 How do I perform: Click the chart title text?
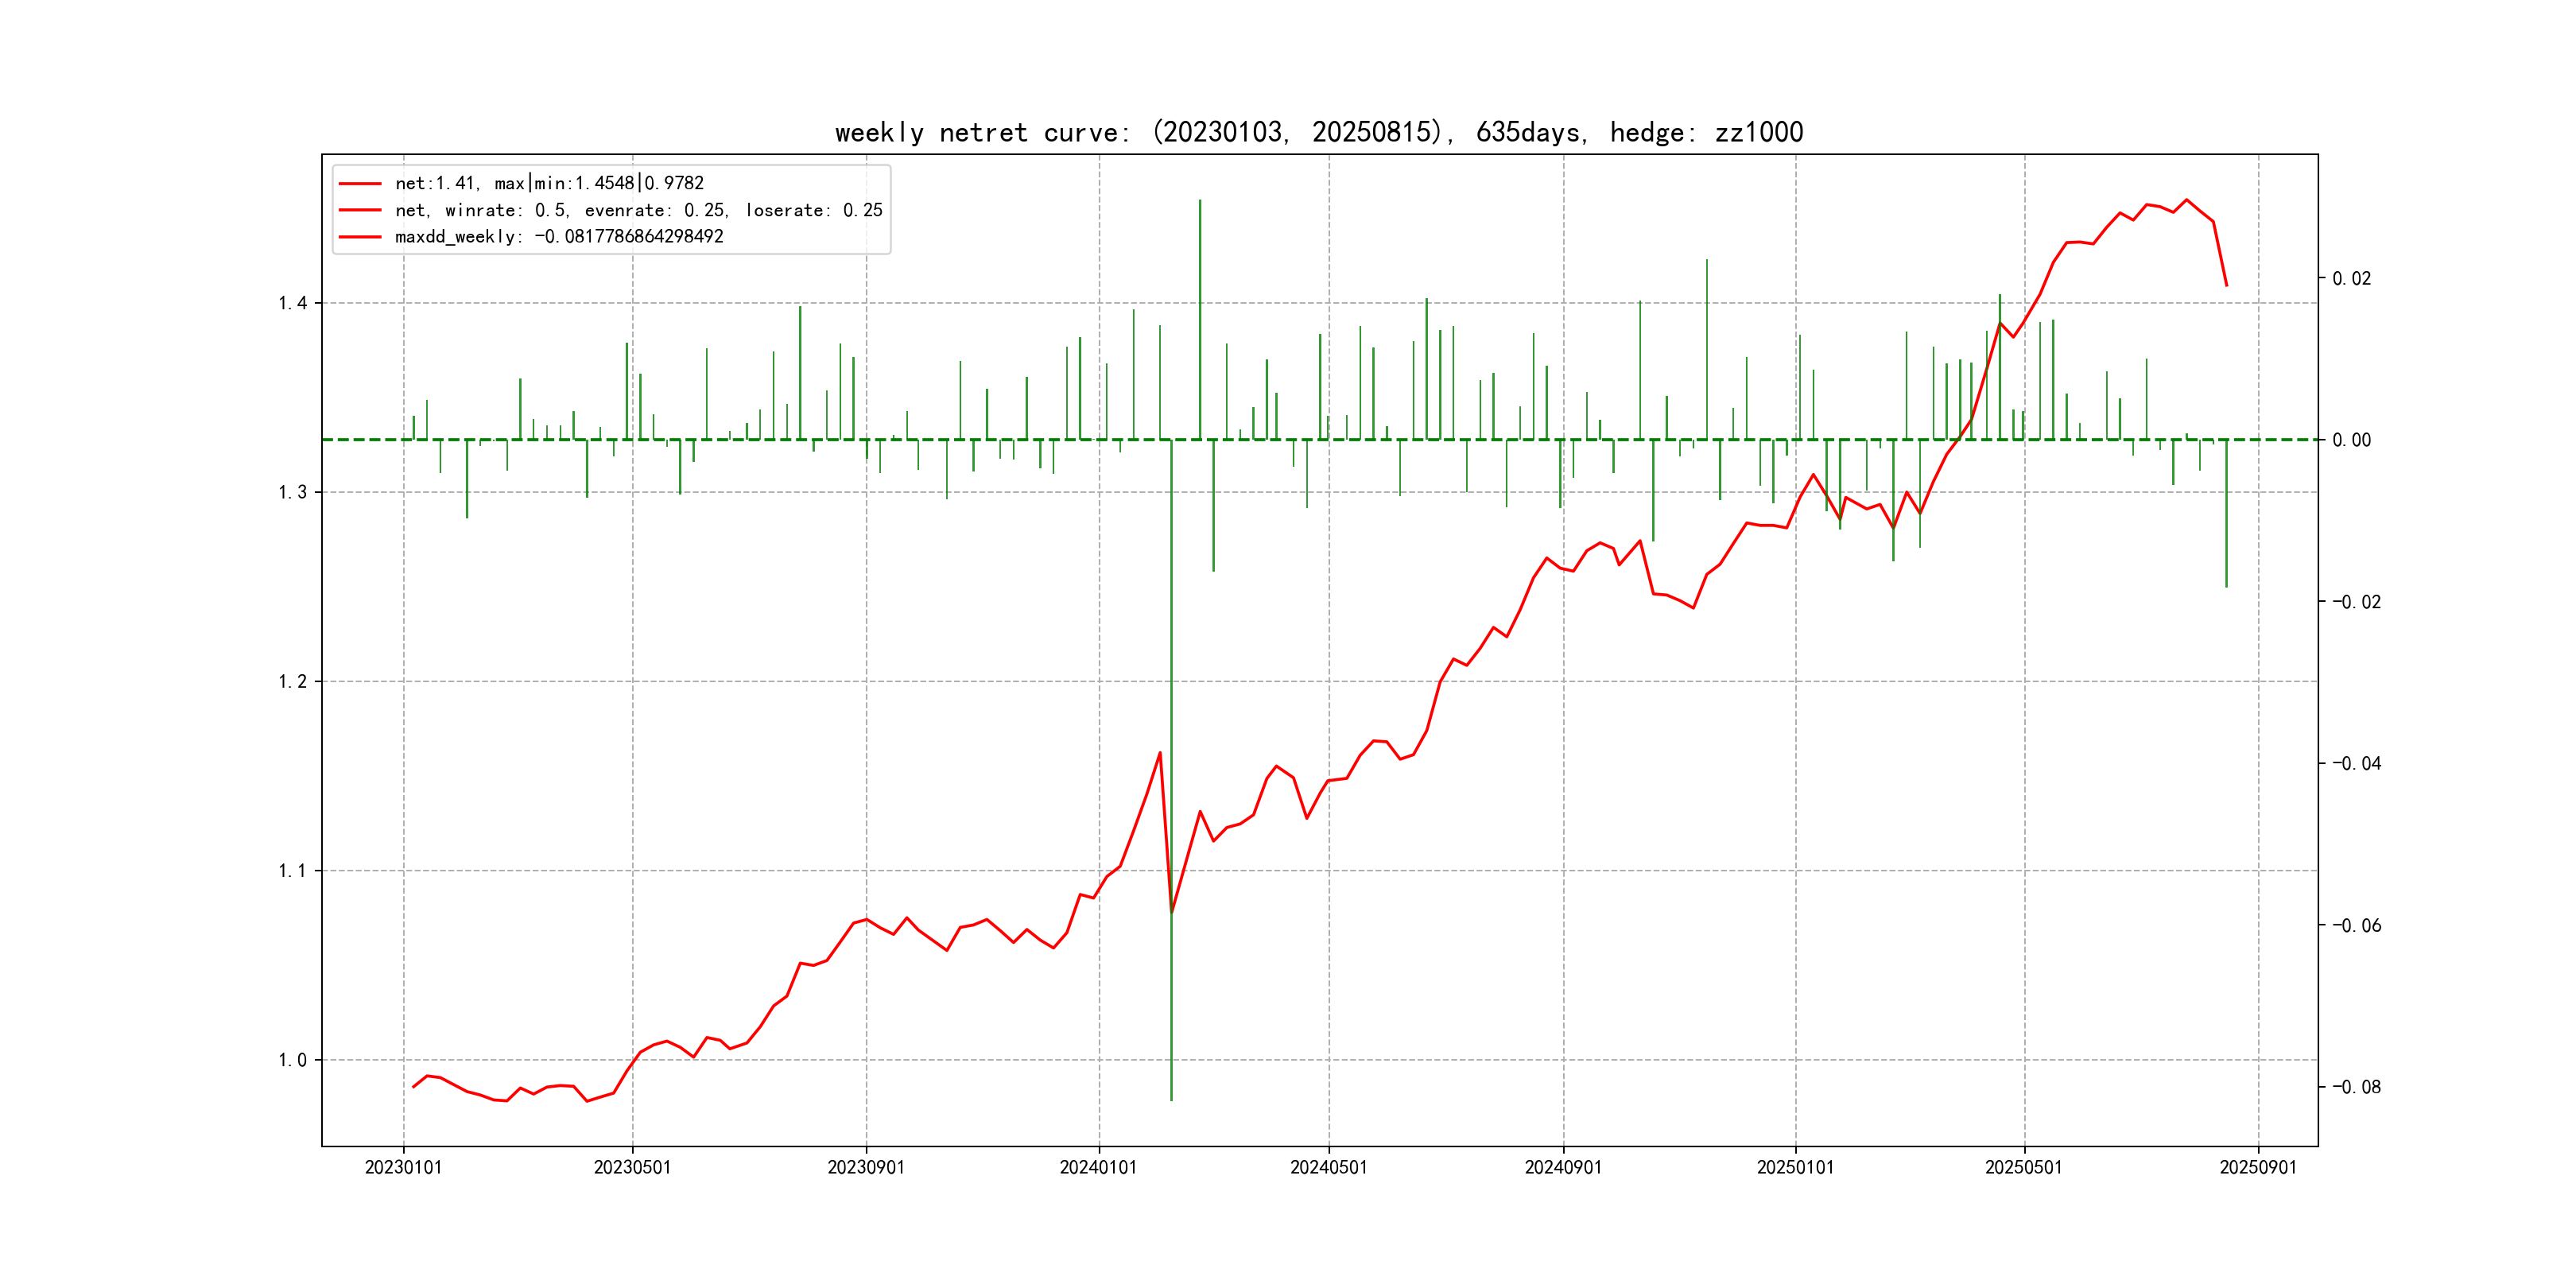(x=1318, y=132)
